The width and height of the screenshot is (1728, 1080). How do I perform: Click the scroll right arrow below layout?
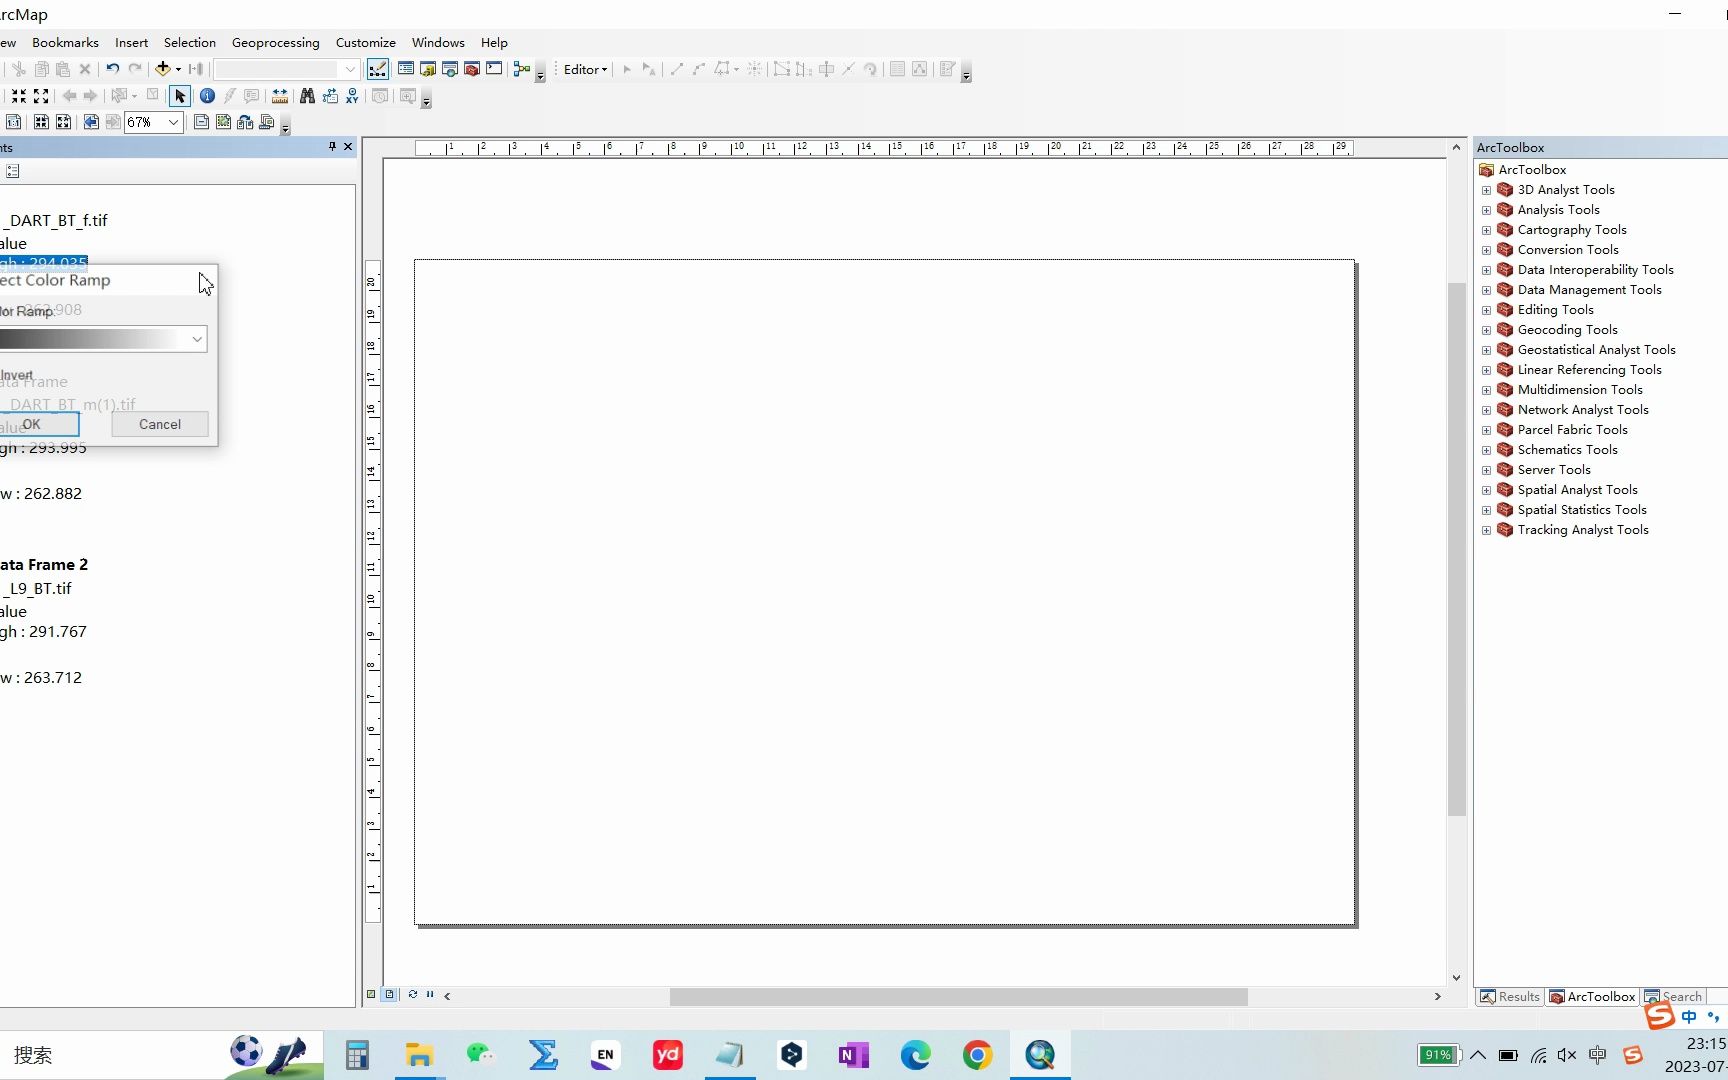(x=1438, y=996)
